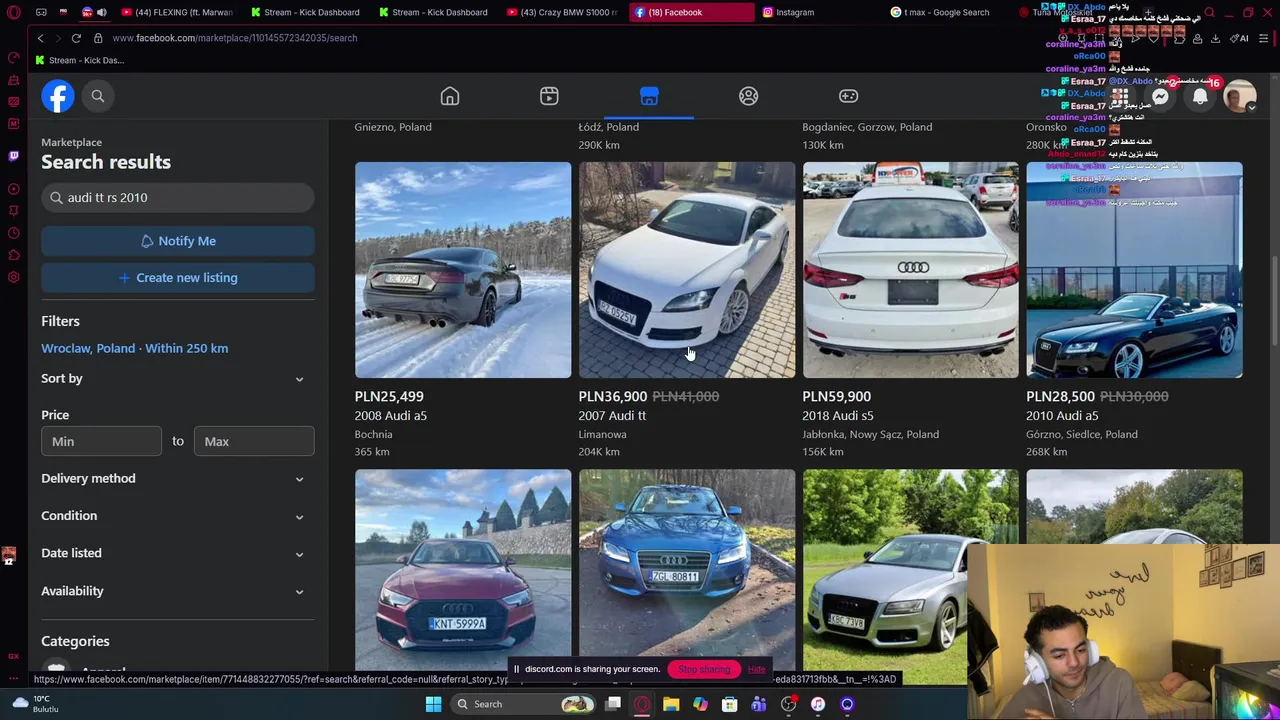This screenshot has height=720, width=1280.
Task: Open the Groups icon in the top navigation
Action: [748, 96]
